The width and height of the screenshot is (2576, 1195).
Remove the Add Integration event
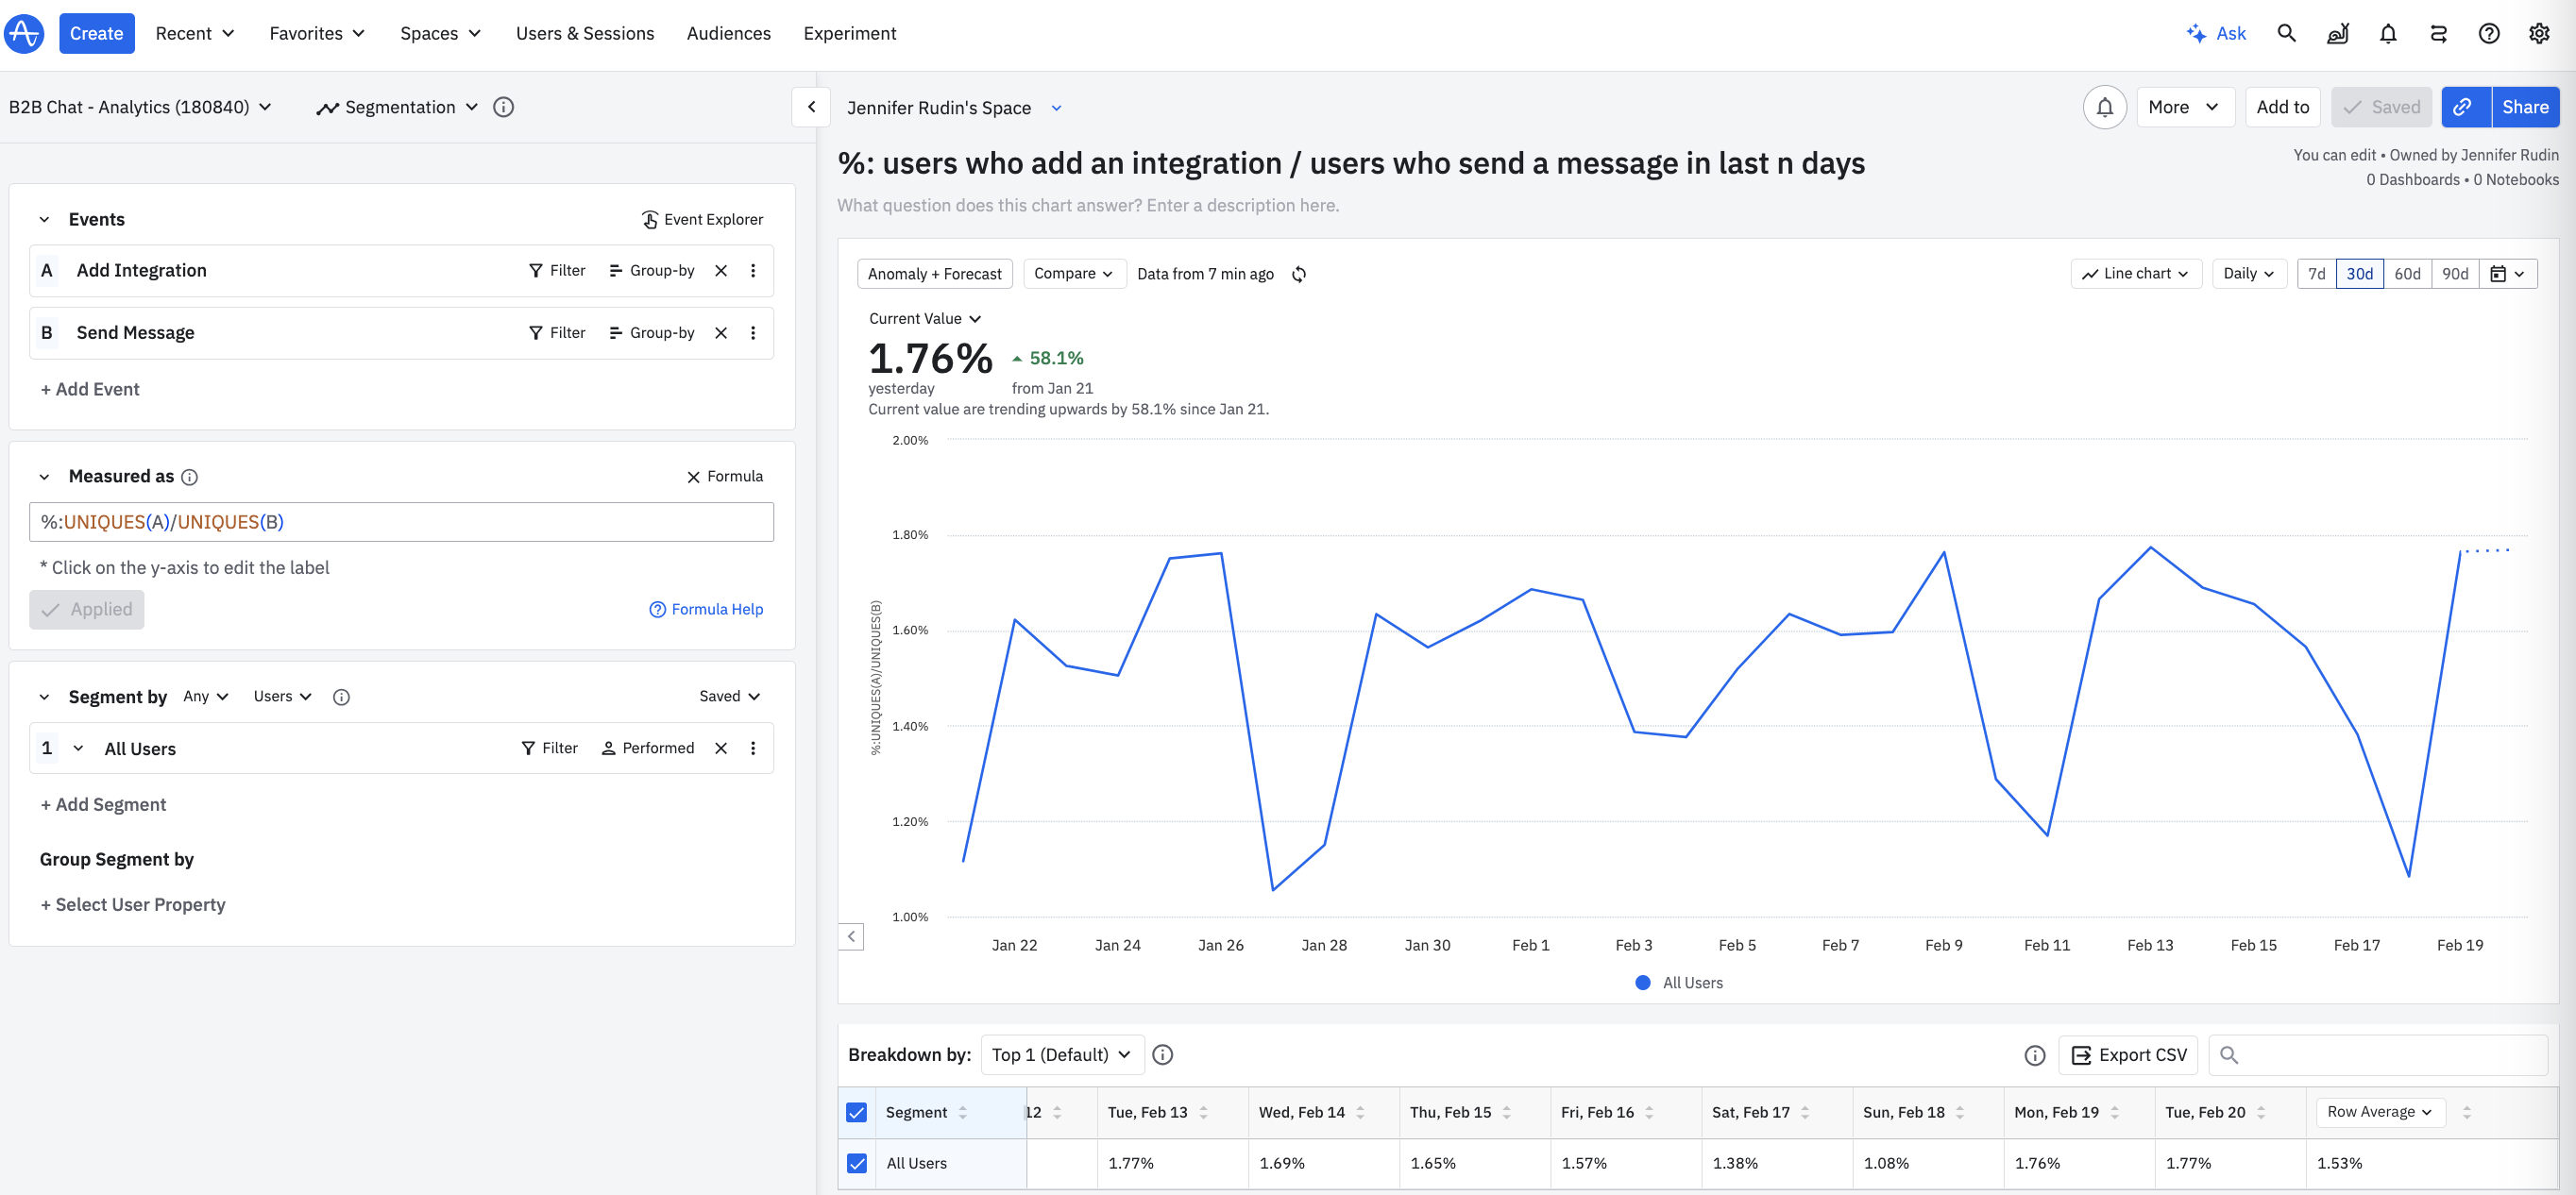721,271
